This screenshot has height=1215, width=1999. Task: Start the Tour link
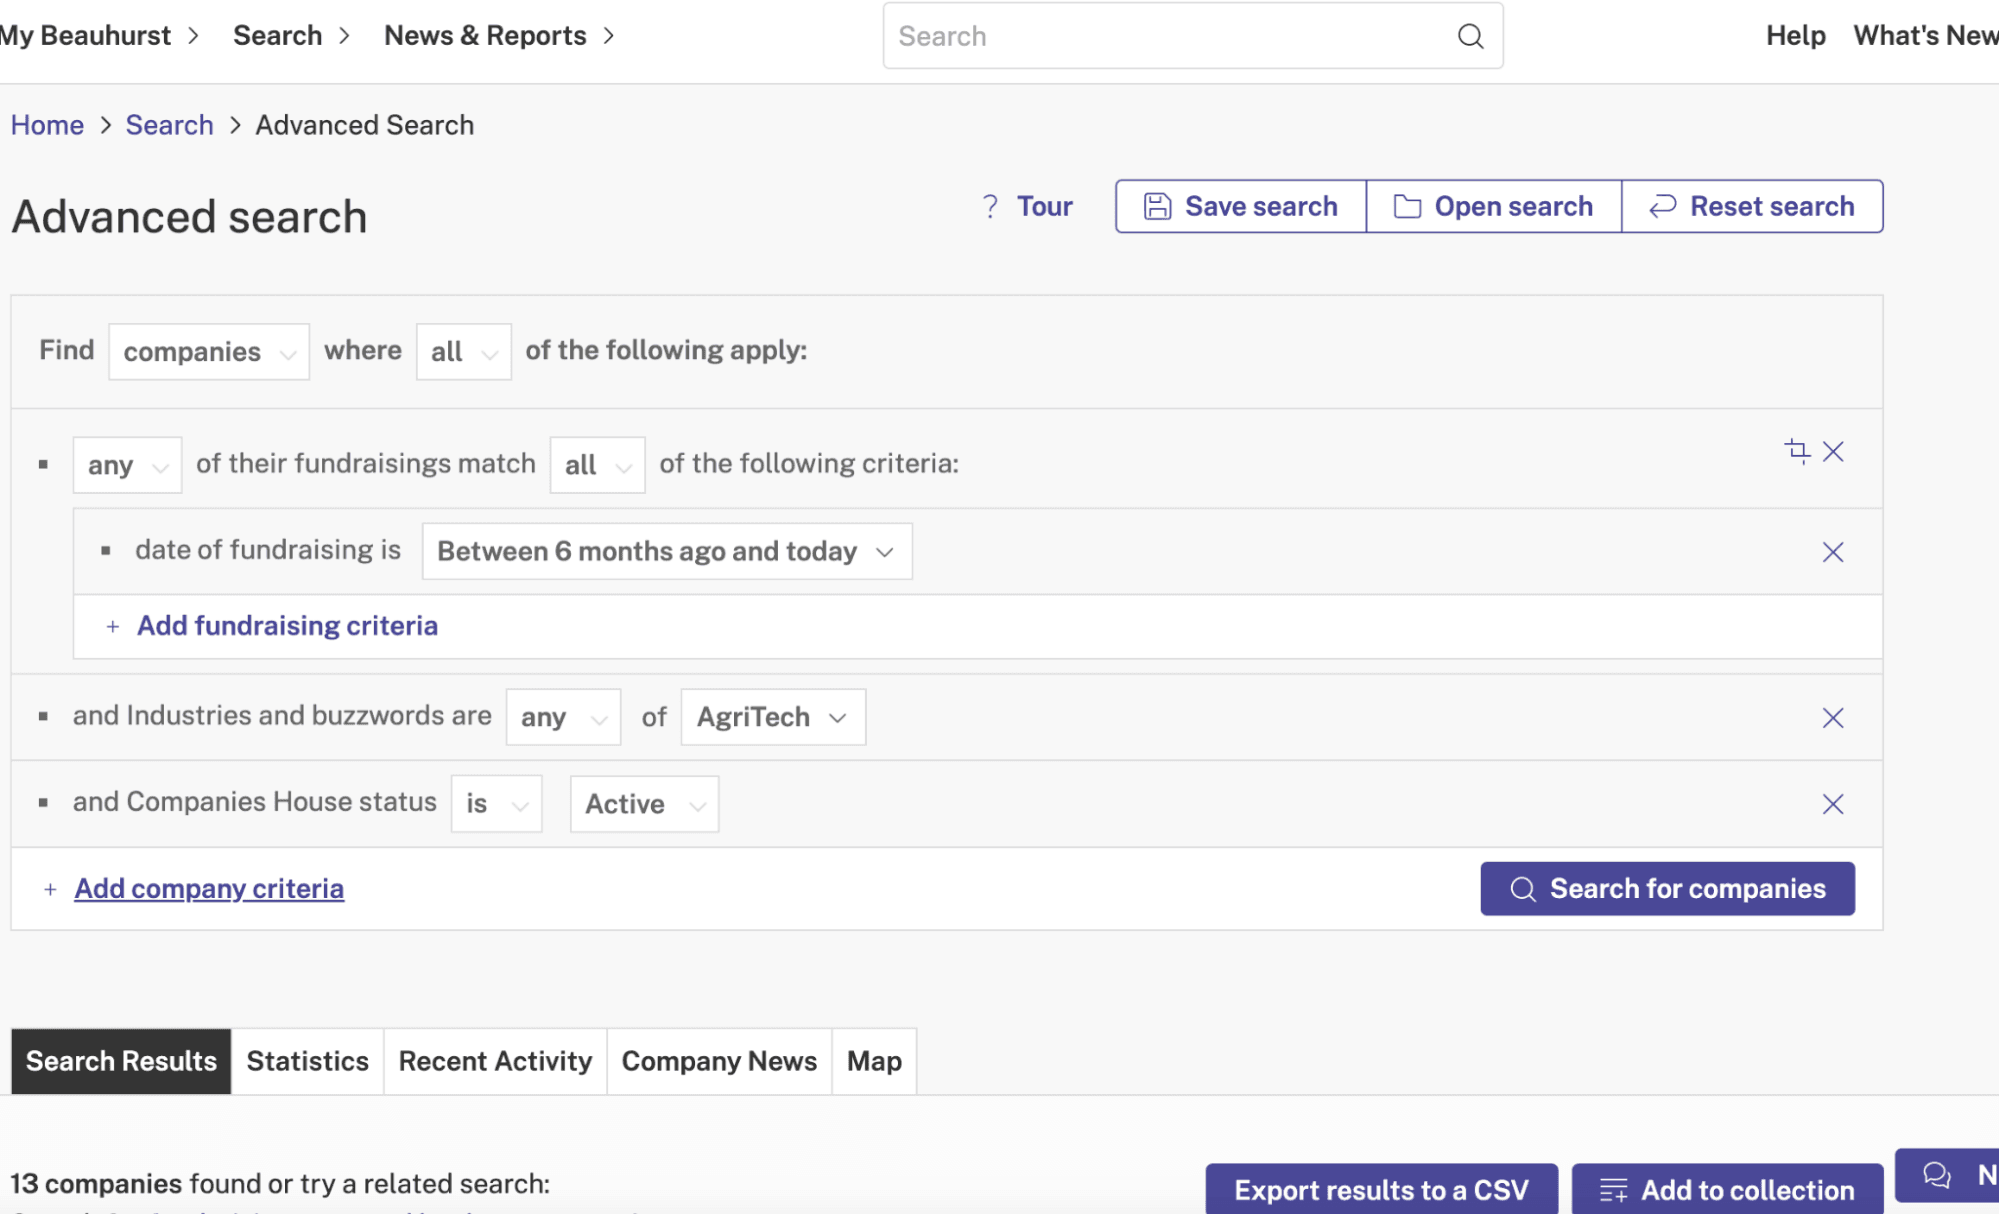[1044, 207]
